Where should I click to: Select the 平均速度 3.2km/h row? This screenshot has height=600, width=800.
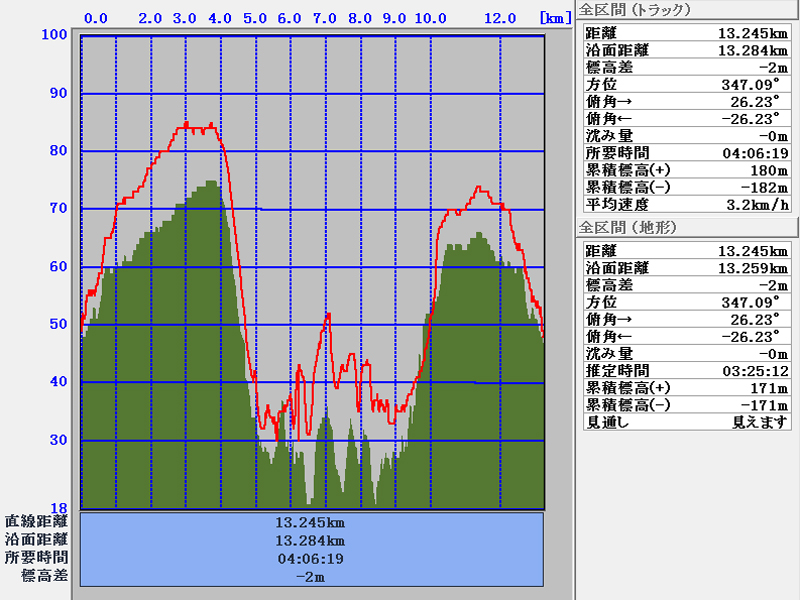point(686,204)
